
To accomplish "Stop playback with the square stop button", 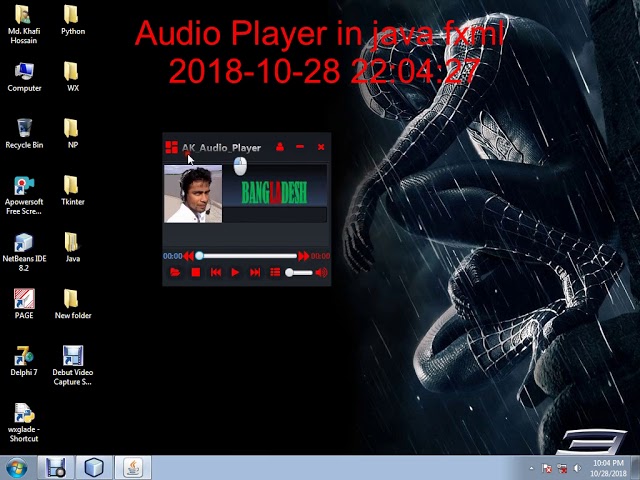I will click(x=196, y=272).
